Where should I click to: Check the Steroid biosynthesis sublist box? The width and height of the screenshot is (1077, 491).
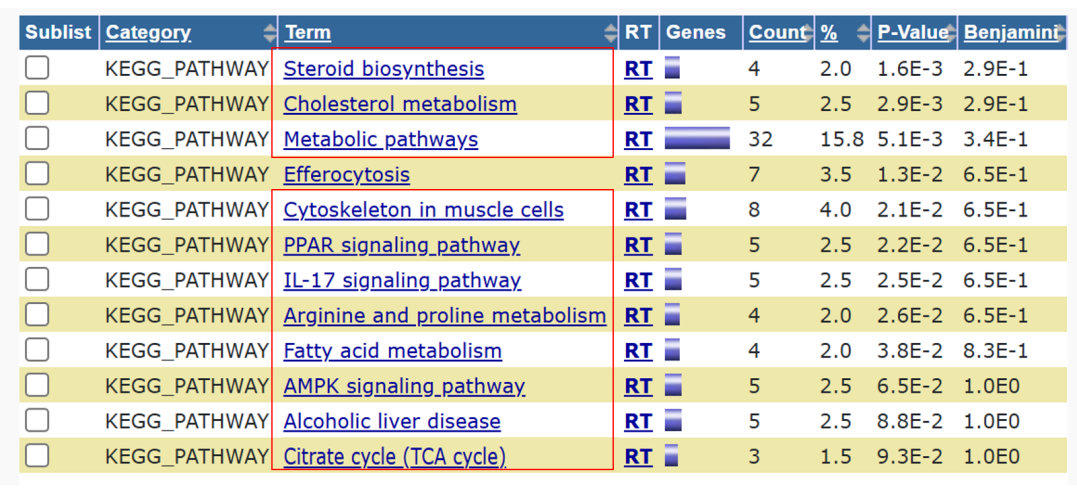(37, 68)
